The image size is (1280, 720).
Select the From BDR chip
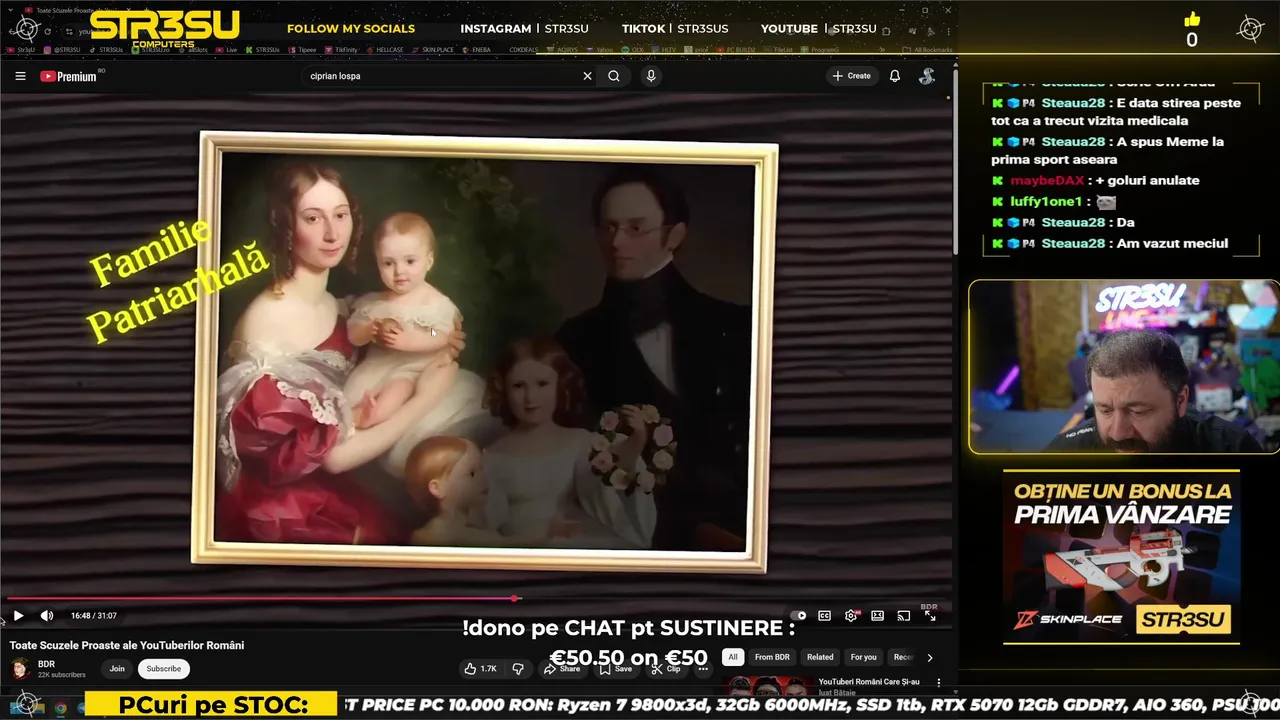[x=772, y=657]
